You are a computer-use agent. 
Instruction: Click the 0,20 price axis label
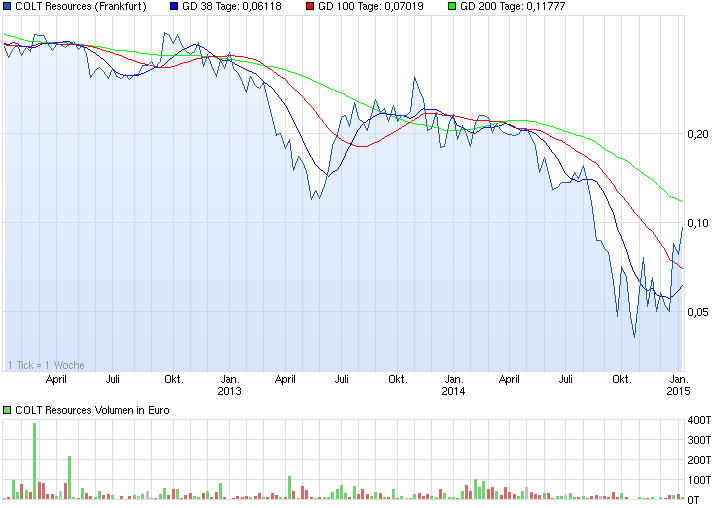click(698, 134)
